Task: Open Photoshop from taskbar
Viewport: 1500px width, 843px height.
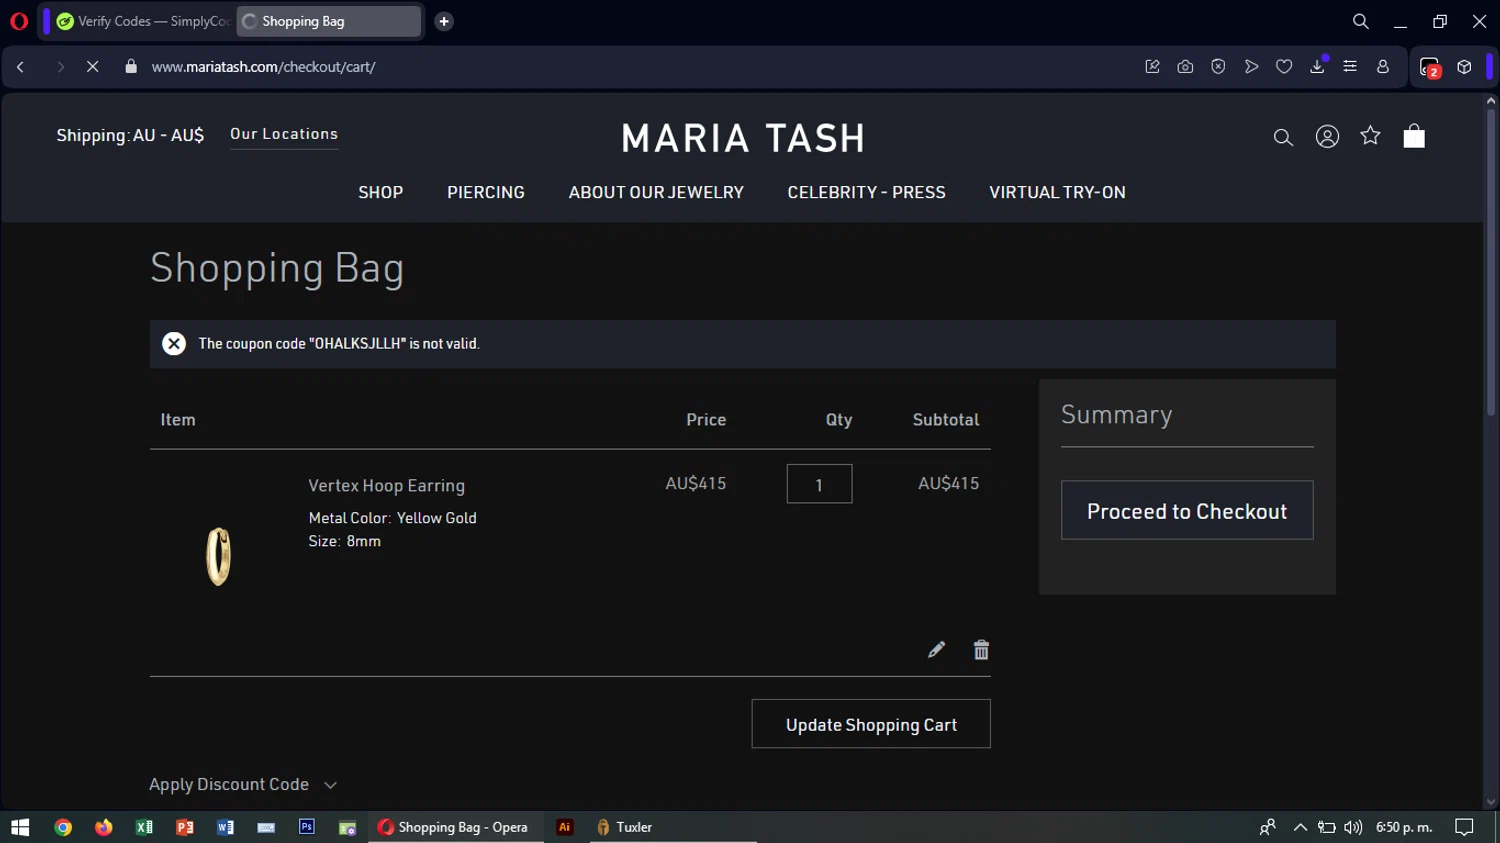Action: coord(307,827)
